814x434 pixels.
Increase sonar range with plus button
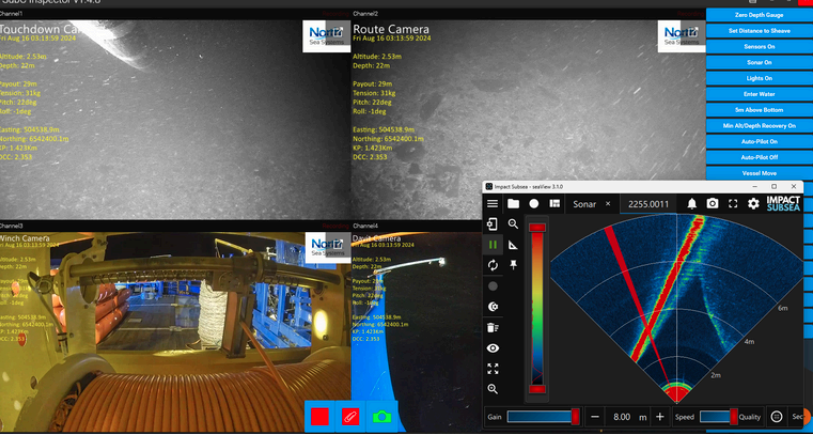pos(660,417)
